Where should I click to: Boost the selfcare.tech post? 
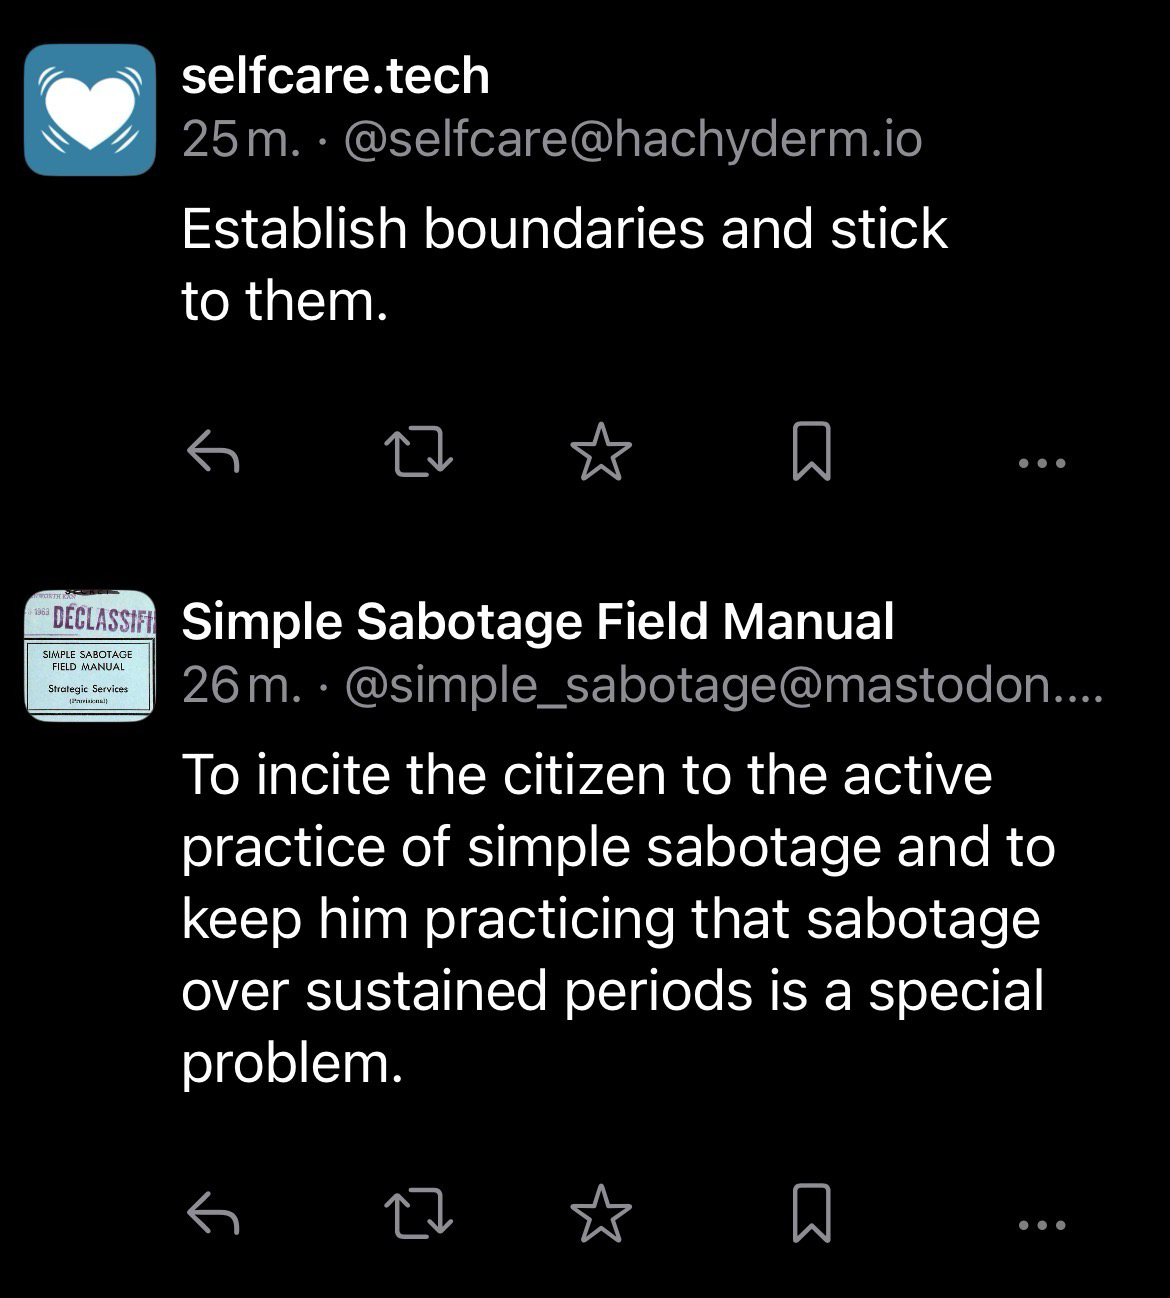(419, 452)
